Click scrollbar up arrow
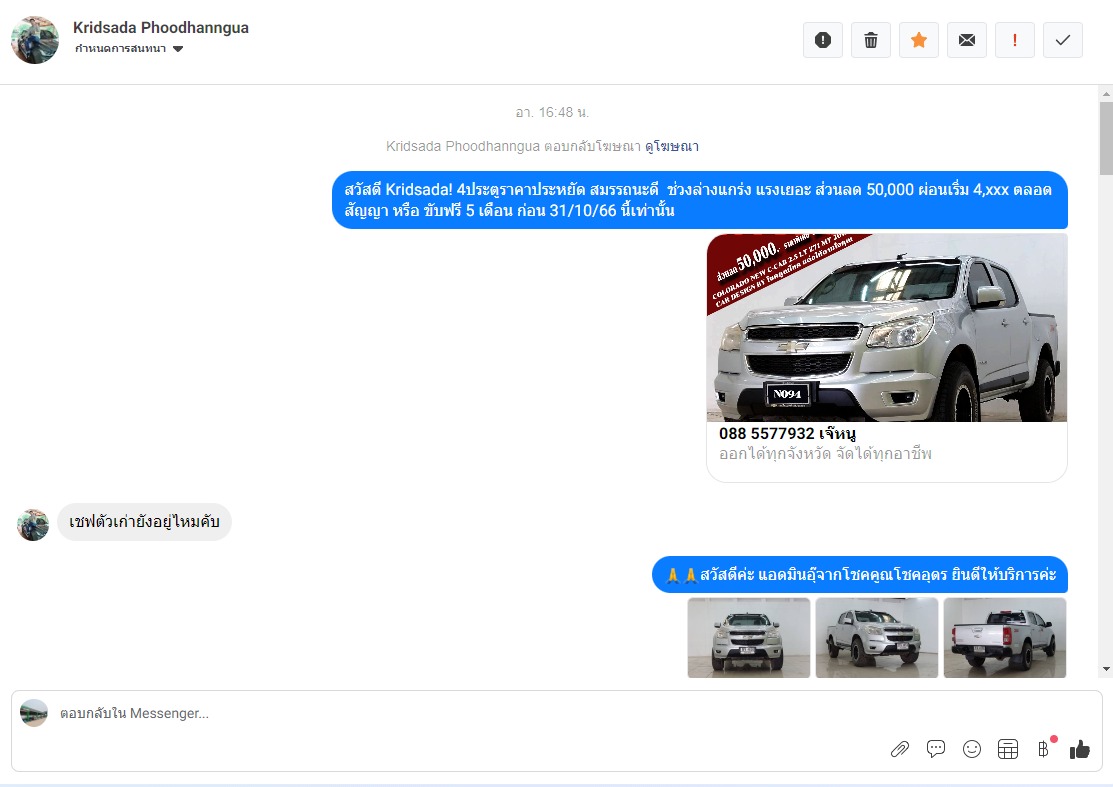 pyautogui.click(x=1106, y=94)
